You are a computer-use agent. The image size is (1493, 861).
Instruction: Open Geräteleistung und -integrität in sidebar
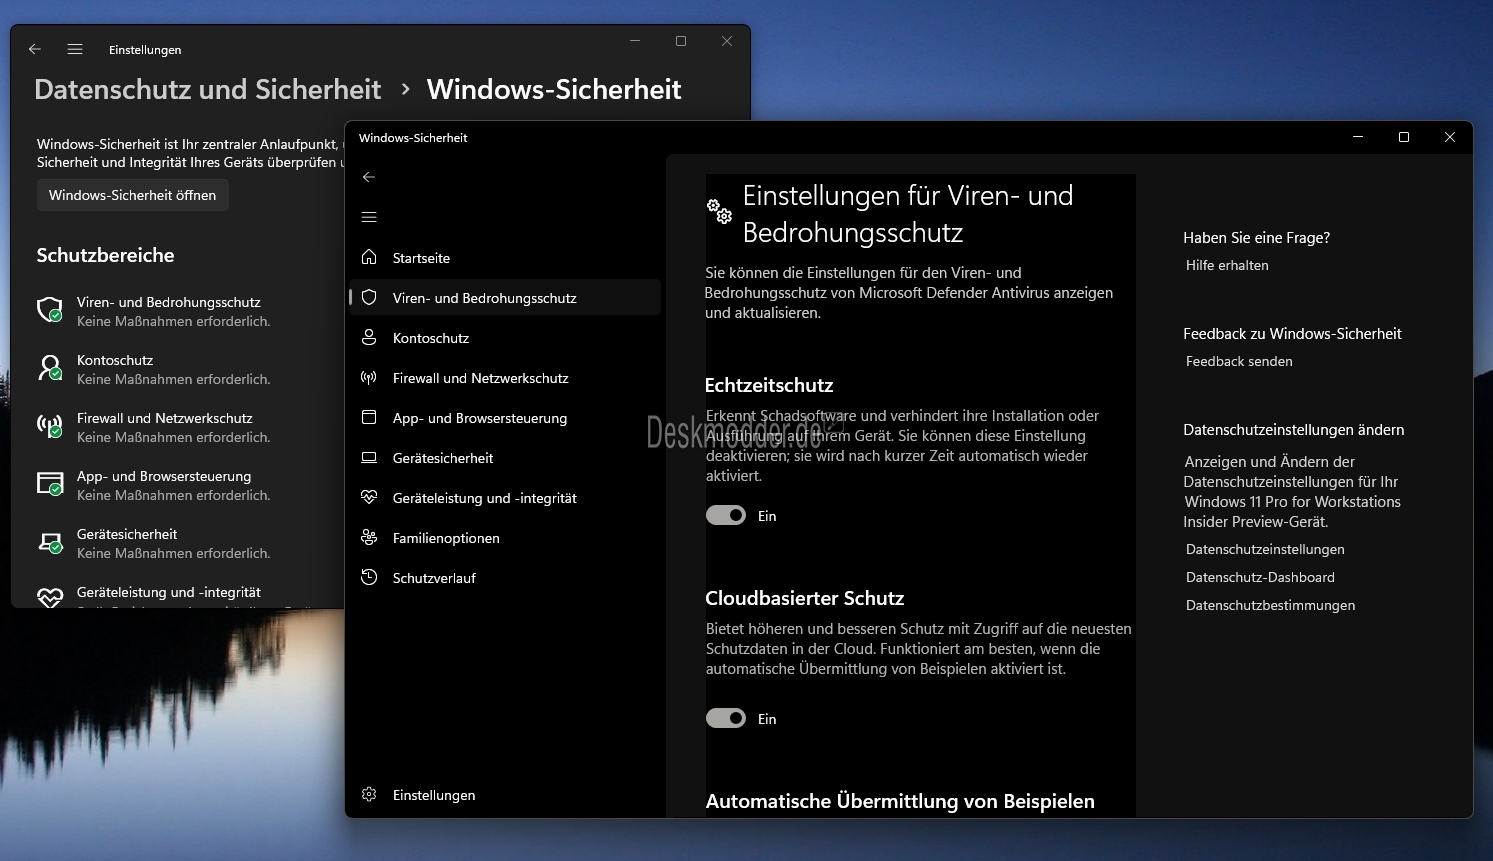[505, 498]
